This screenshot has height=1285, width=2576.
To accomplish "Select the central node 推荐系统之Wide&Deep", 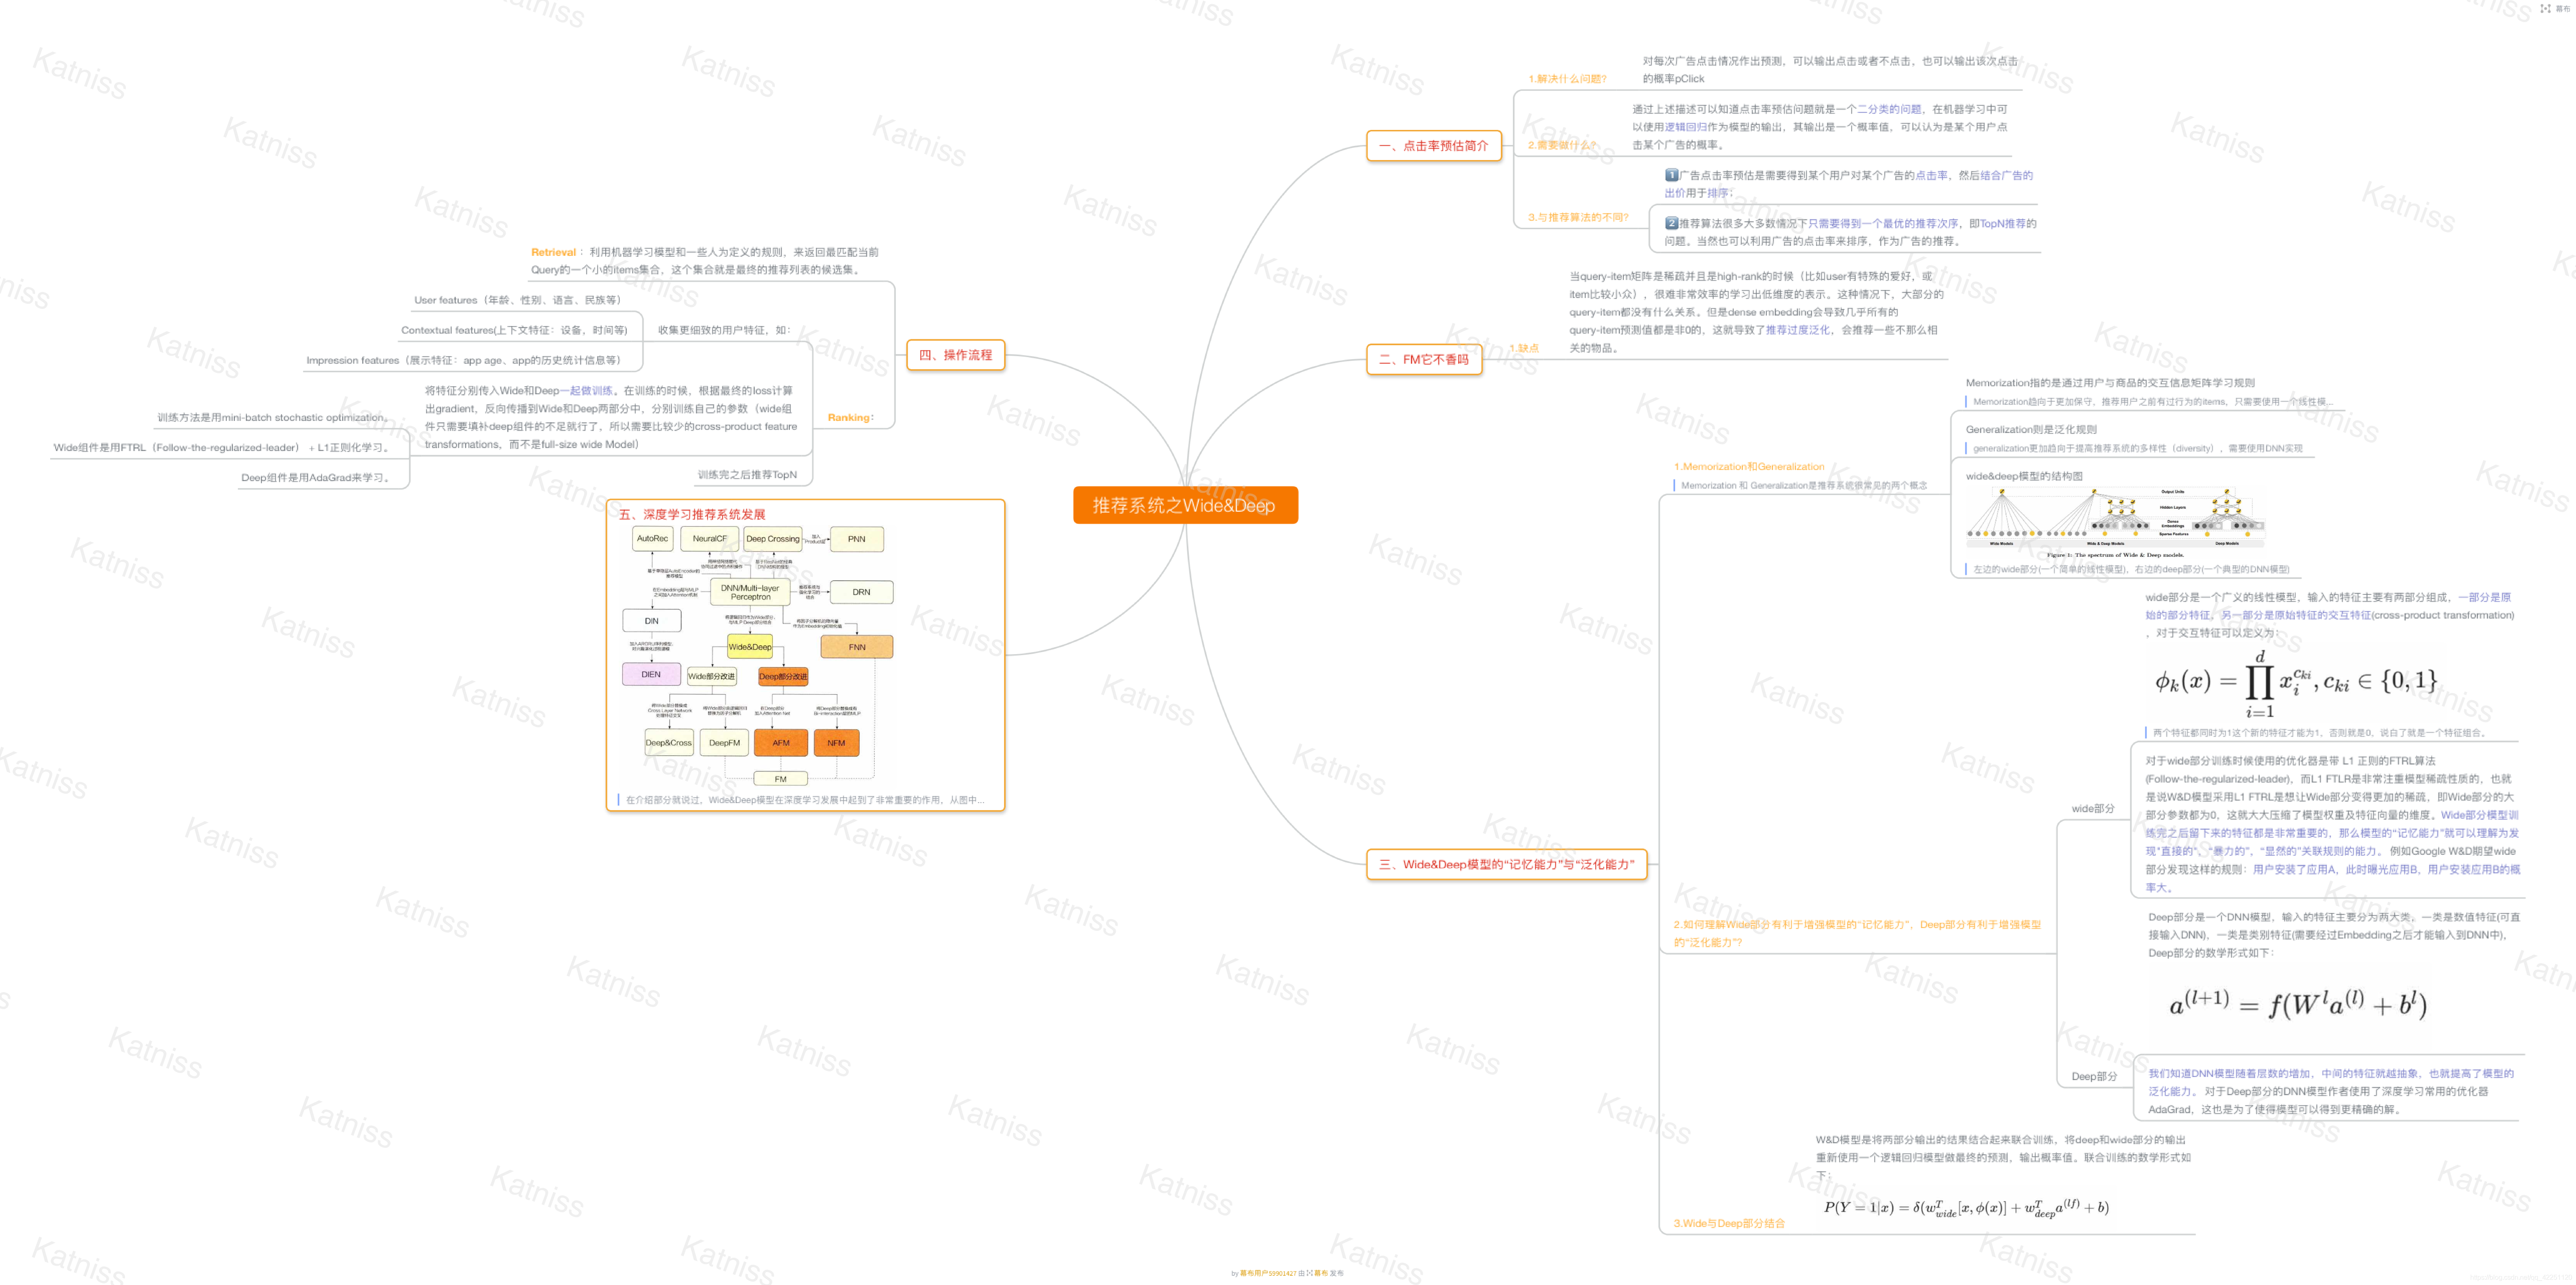I will pos(1185,505).
